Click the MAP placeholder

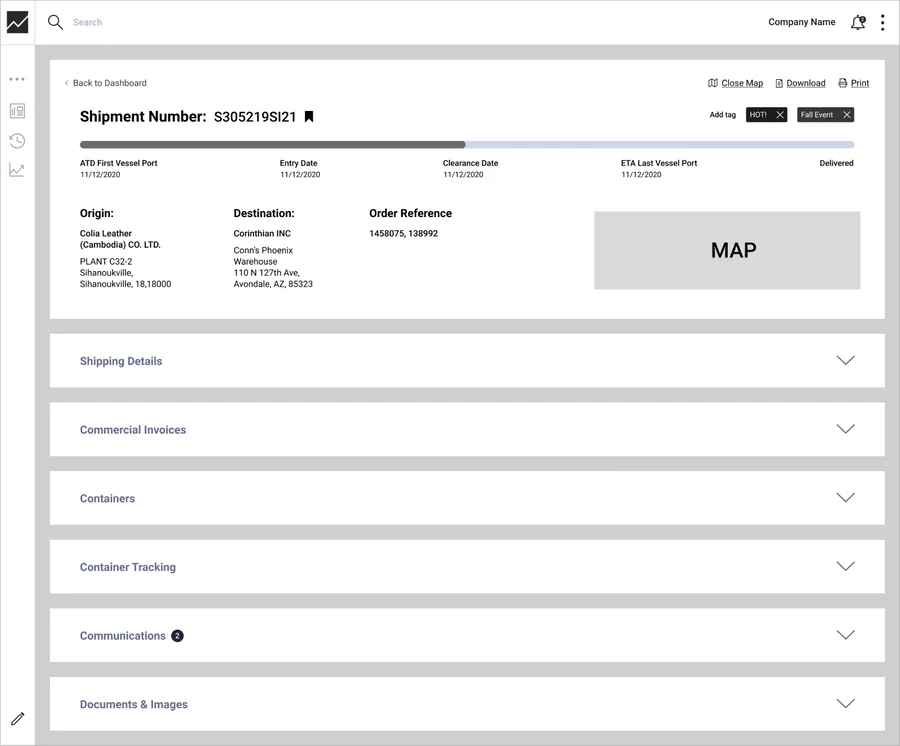point(727,250)
